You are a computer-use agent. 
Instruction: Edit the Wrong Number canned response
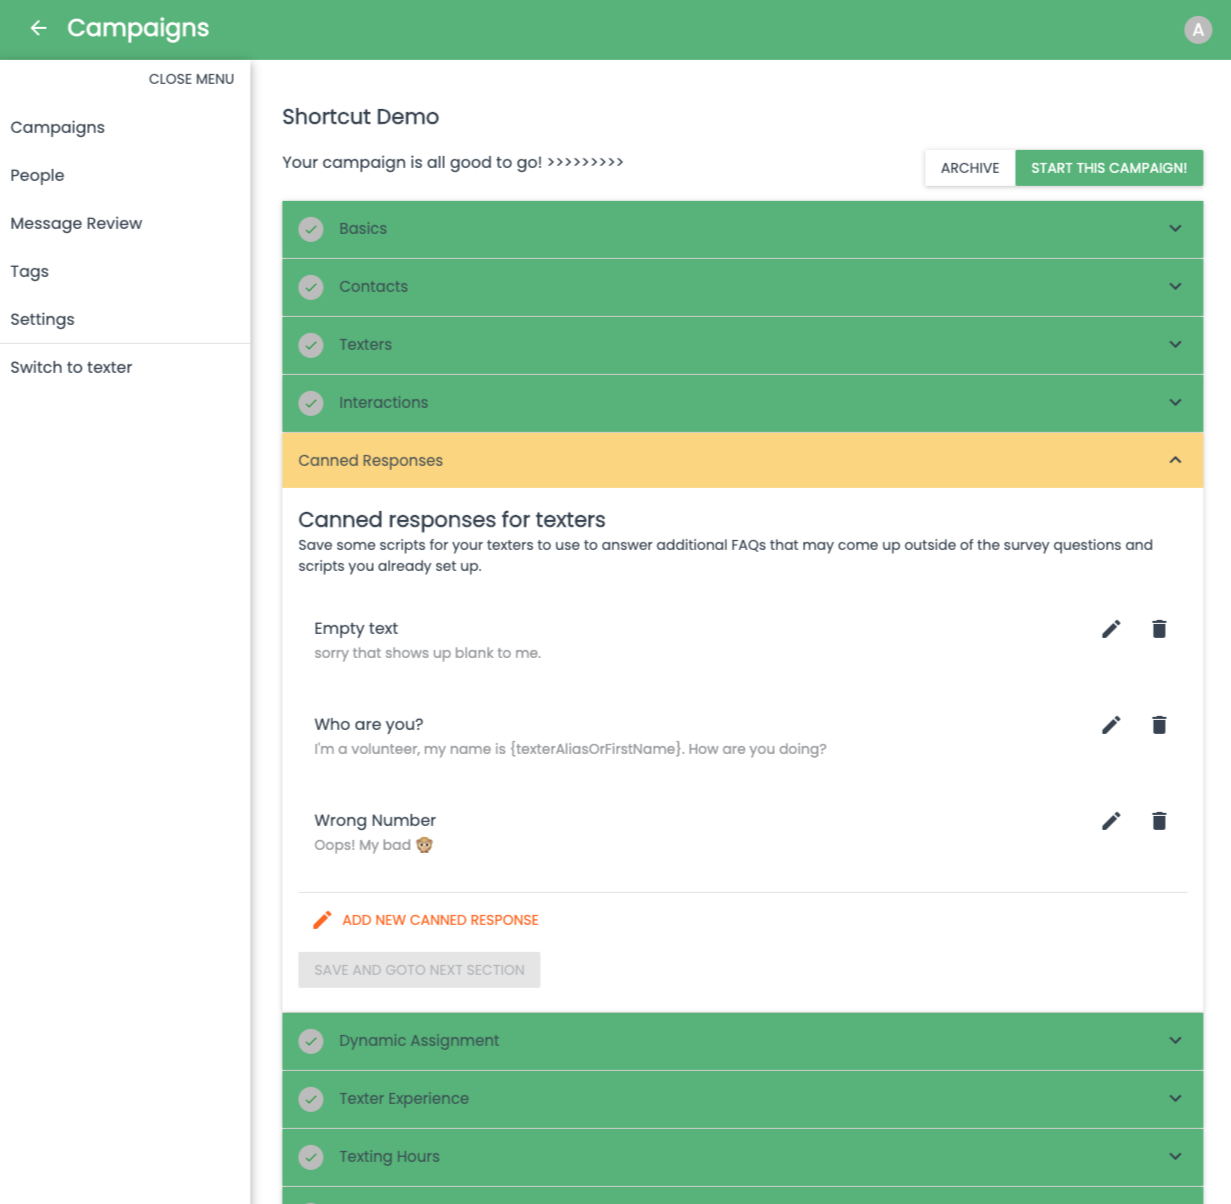point(1111,821)
